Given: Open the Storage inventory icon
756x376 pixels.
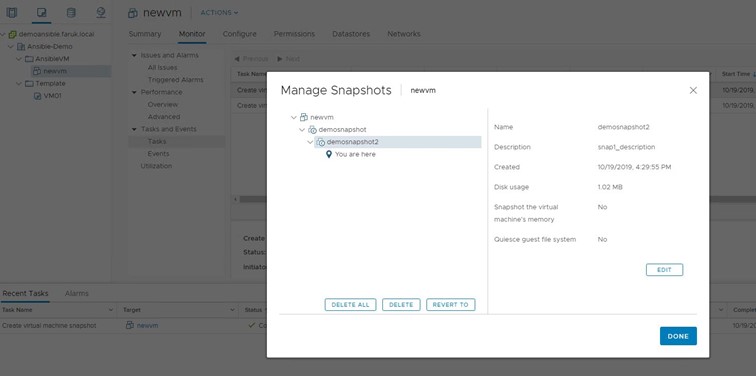Looking at the screenshot, I should pyautogui.click(x=71, y=13).
